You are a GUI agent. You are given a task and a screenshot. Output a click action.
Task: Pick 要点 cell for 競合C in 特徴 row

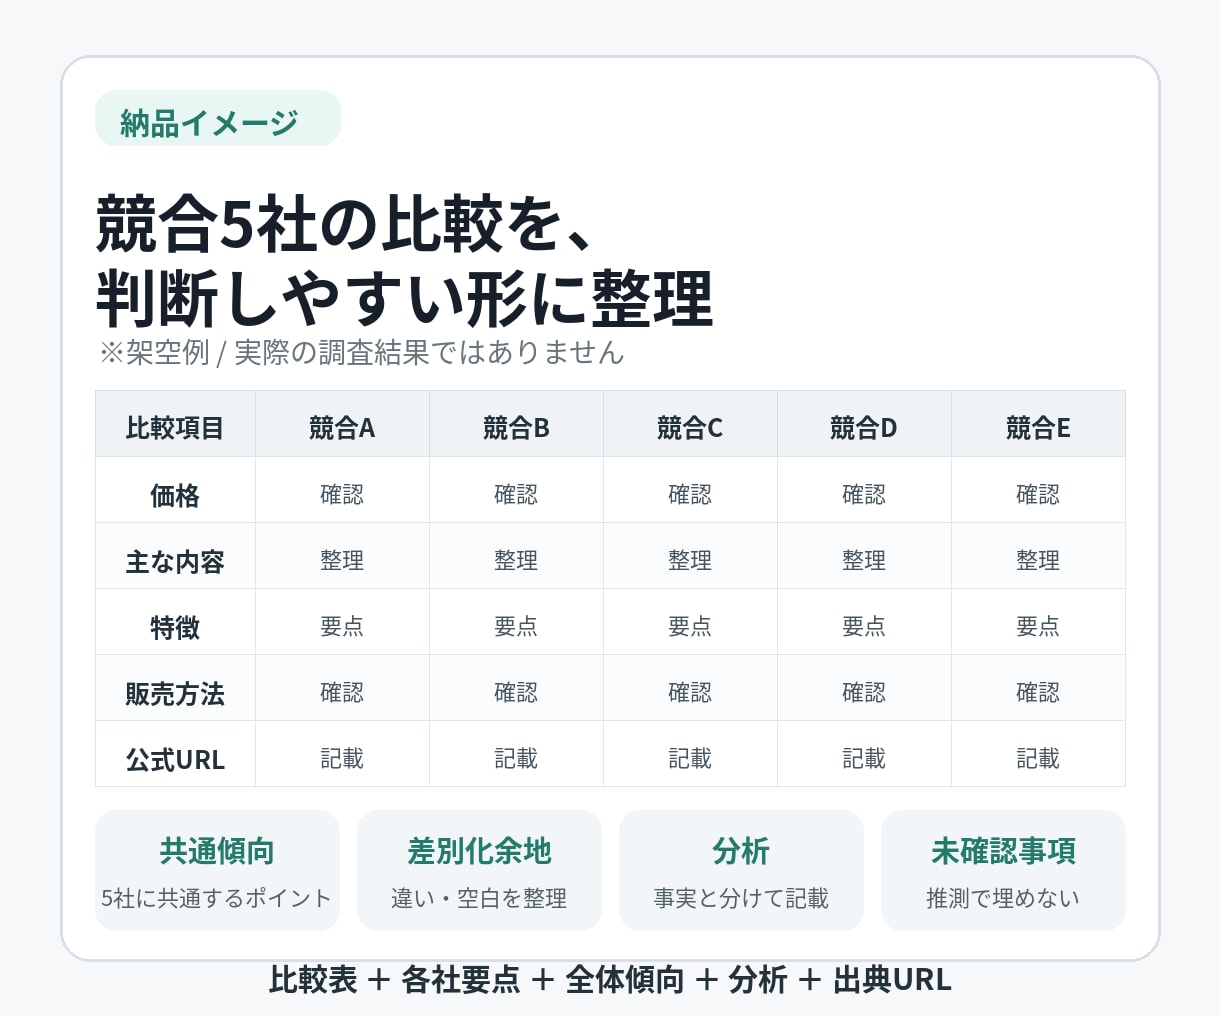click(690, 622)
